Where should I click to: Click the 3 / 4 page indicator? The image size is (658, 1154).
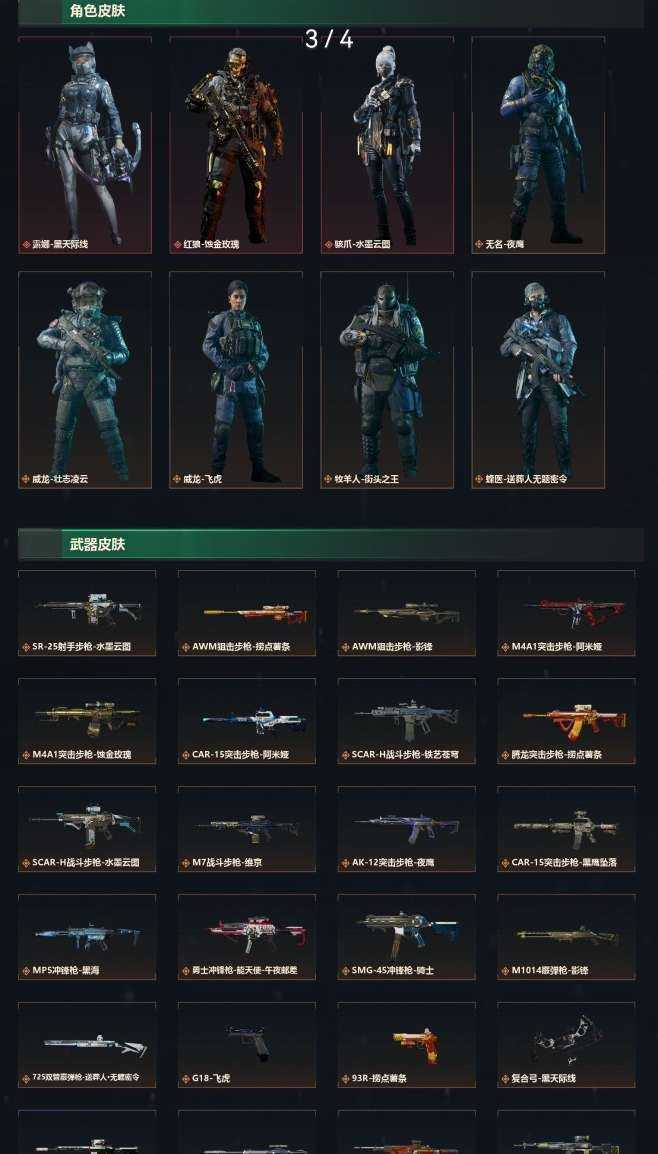click(x=329, y=40)
